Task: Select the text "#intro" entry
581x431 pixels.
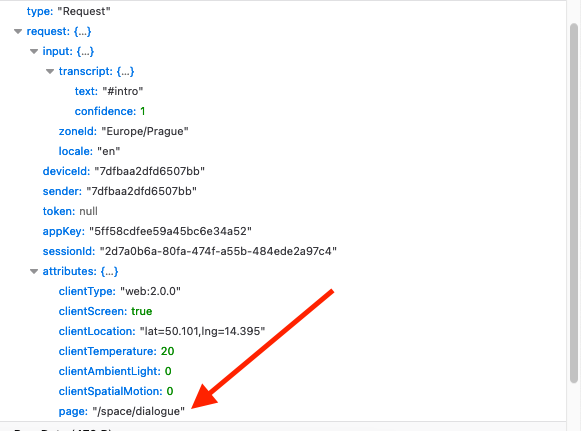Action: point(109,91)
